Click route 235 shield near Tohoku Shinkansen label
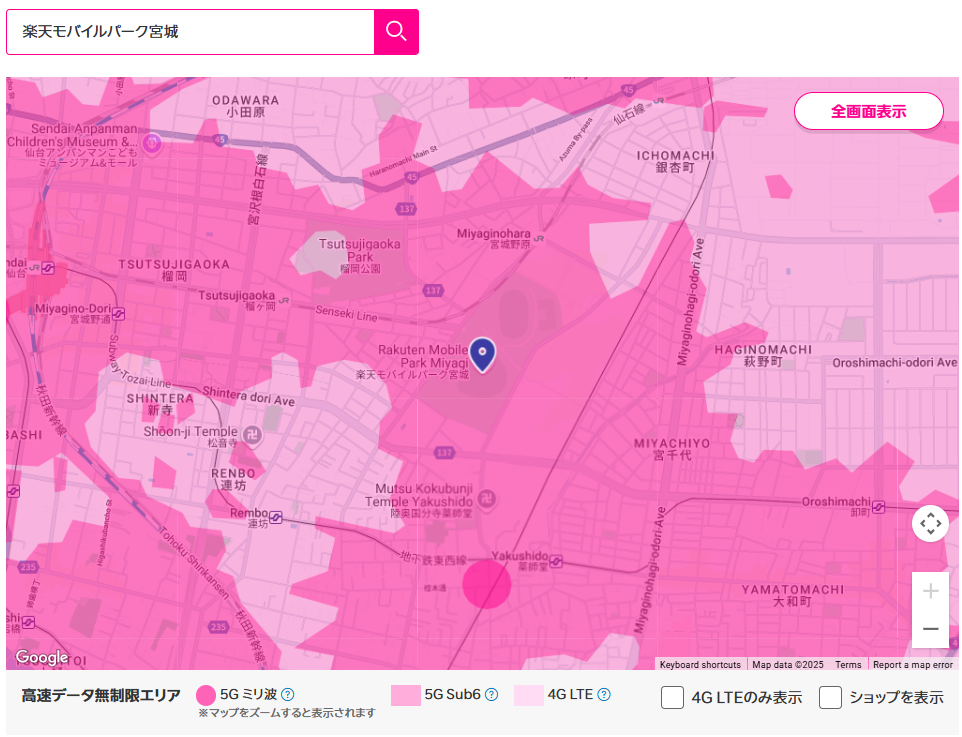This screenshot has width=962, height=737. pyautogui.click(x=218, y=627)
